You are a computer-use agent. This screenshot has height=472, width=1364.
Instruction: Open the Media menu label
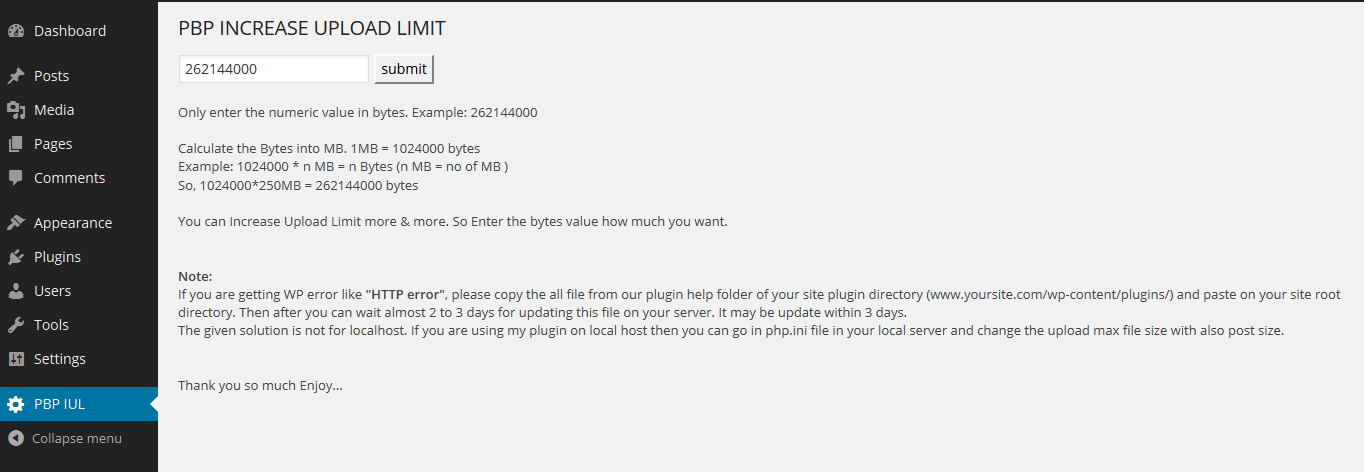[54, 110]
